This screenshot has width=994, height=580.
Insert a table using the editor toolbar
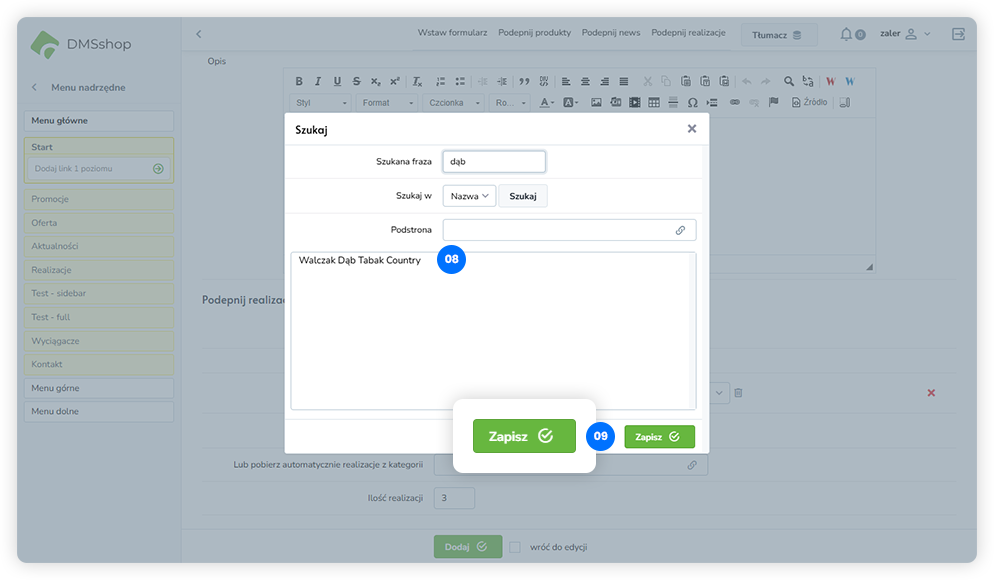click(x=654, y=103)
